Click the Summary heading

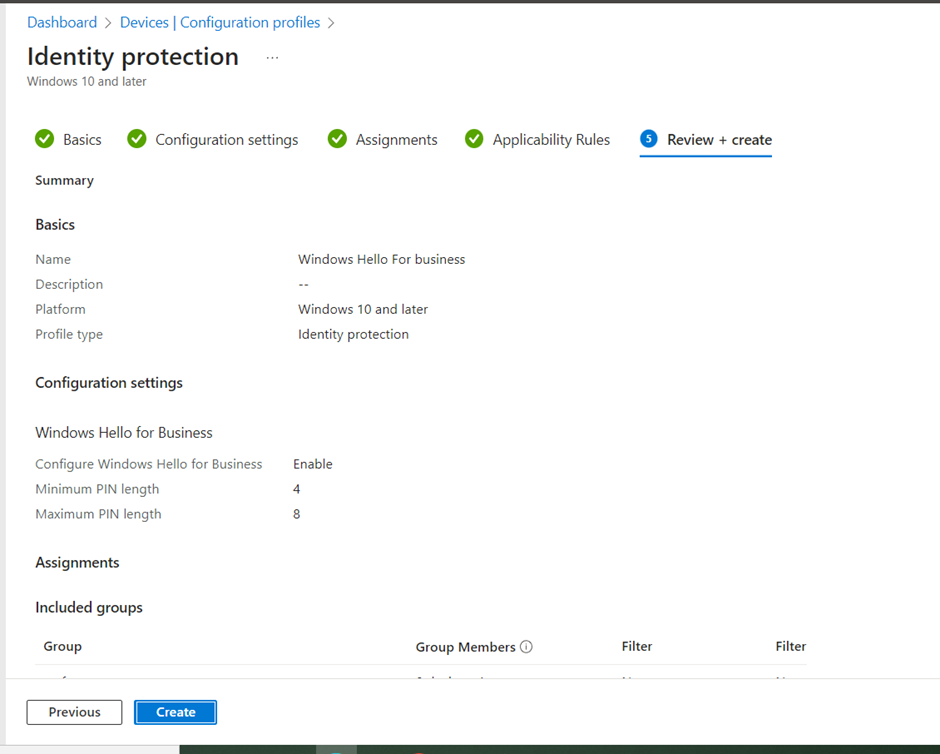64,180
